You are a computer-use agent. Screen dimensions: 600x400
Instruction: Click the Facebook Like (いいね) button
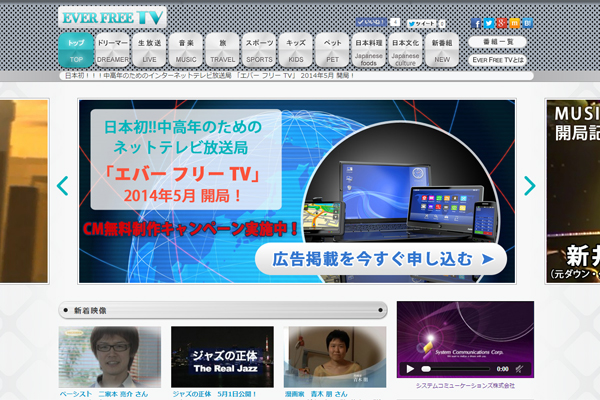tap(371, 22)
